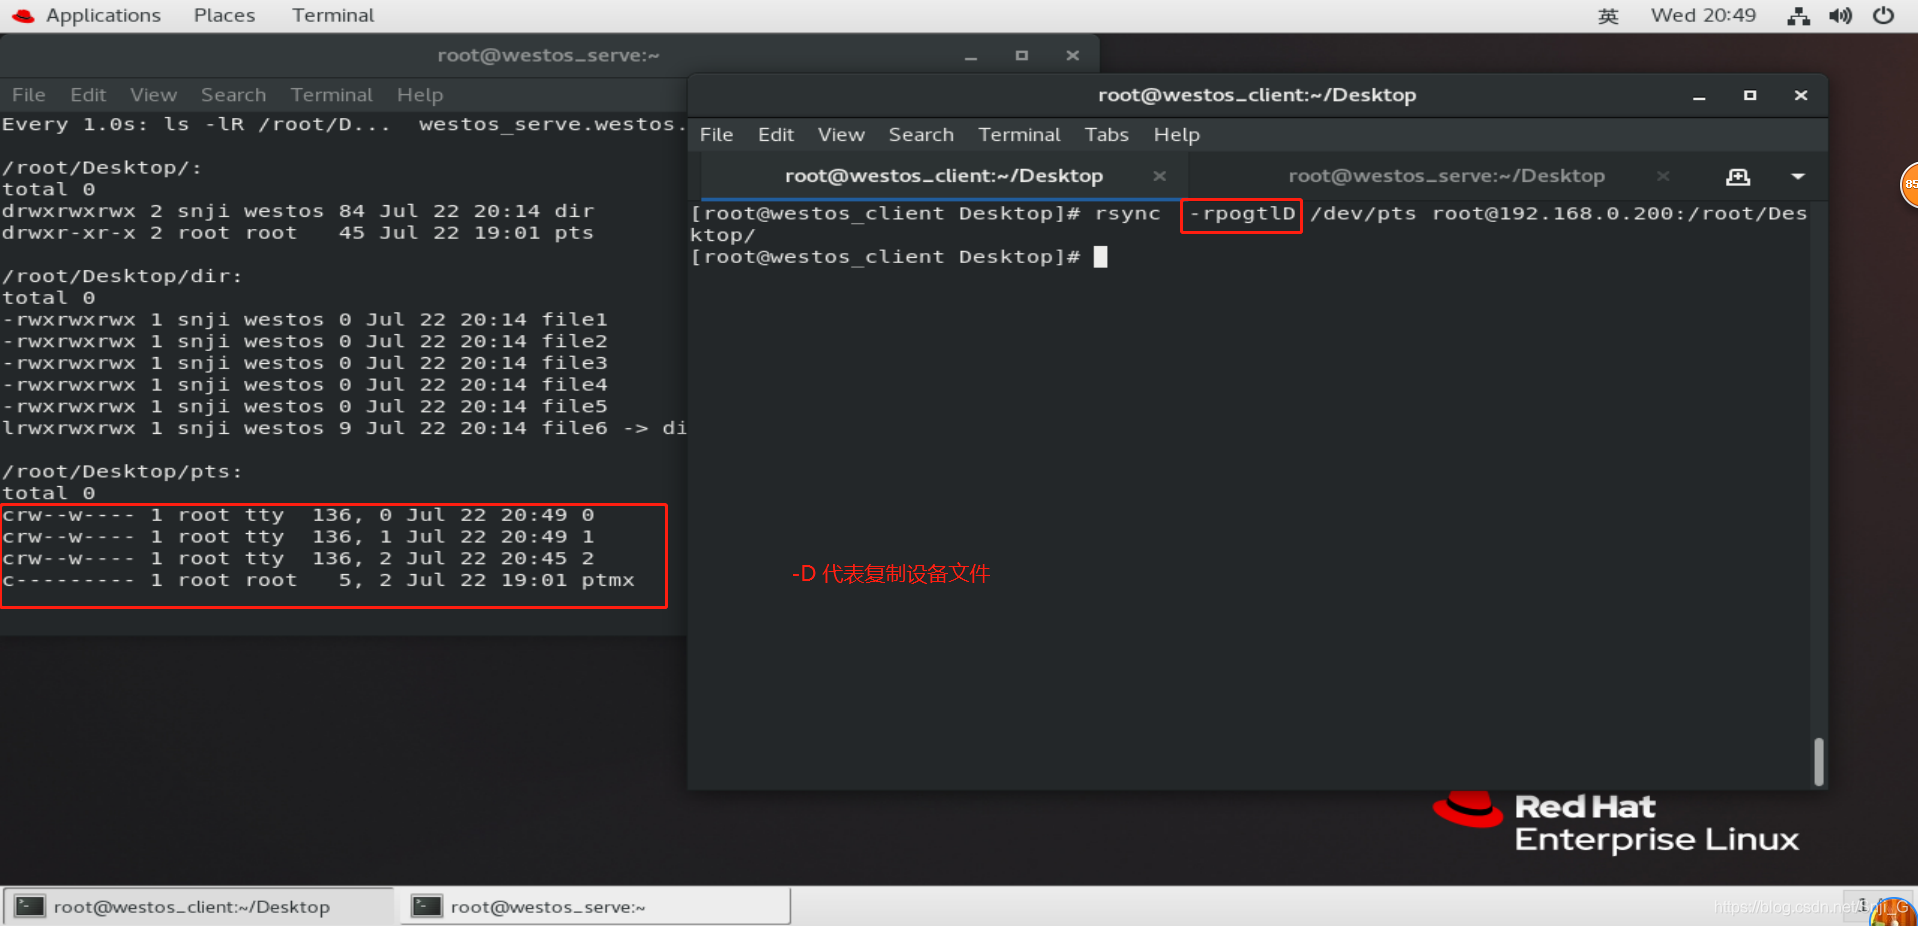Open View menu in westos_client terminal
Image resolution: width=1918 pixels, height=926 pixels.
(x=840, y=135)
